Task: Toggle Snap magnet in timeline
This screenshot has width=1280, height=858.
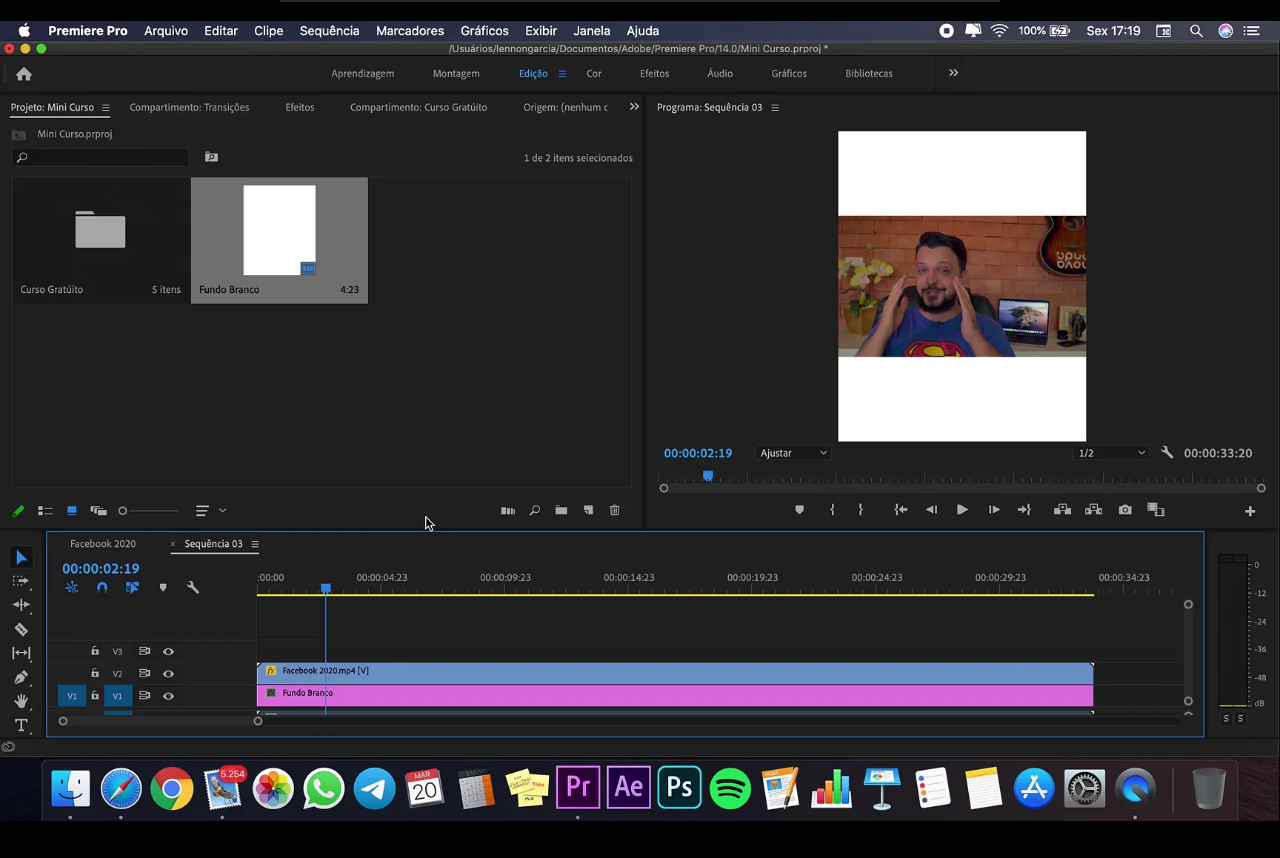Action: tap(102, 588)
